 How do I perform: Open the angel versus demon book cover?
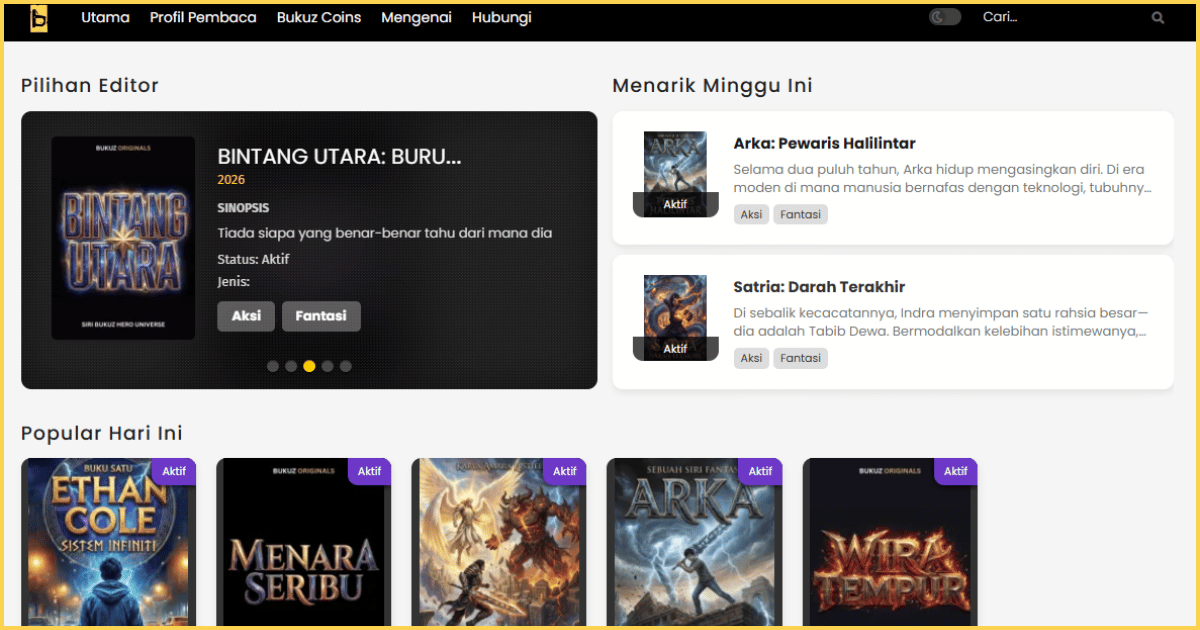499,543
